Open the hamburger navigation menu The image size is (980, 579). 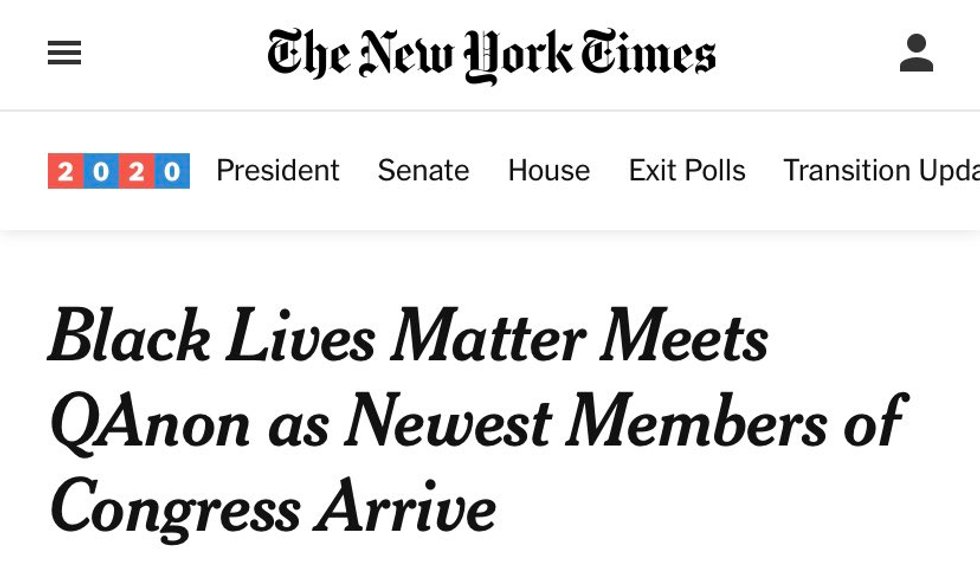click(64, 54)
